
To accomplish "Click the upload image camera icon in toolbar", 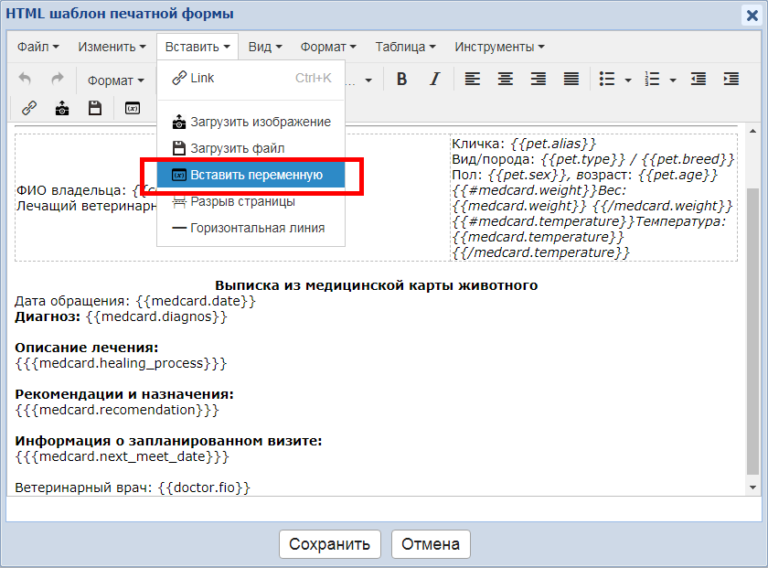I will (x=62, y=108).
